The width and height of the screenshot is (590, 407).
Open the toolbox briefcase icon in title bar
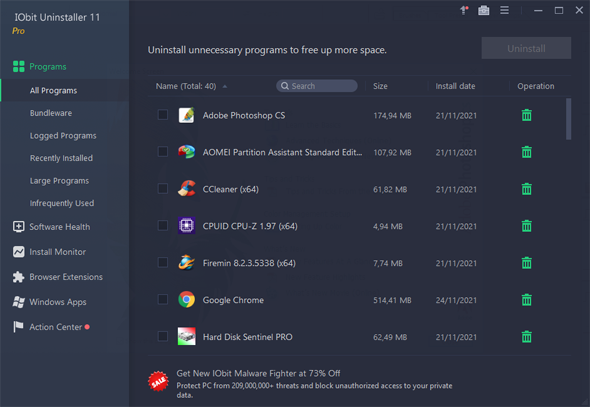484,11
